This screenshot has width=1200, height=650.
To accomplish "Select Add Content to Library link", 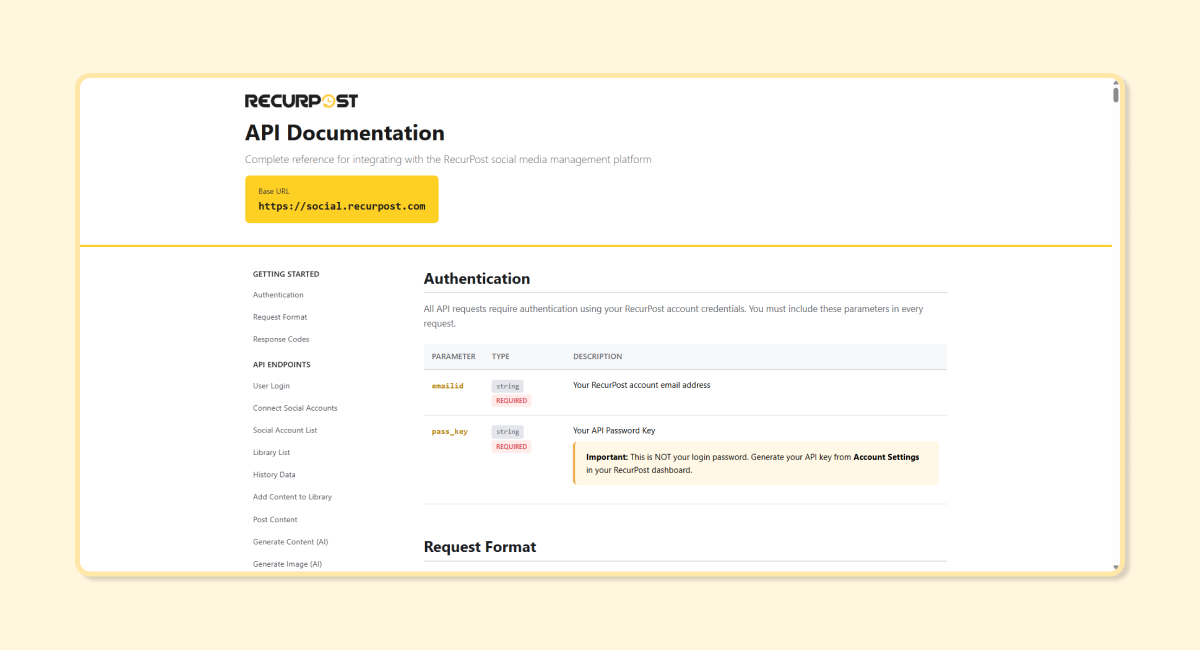I will (290, 496).
